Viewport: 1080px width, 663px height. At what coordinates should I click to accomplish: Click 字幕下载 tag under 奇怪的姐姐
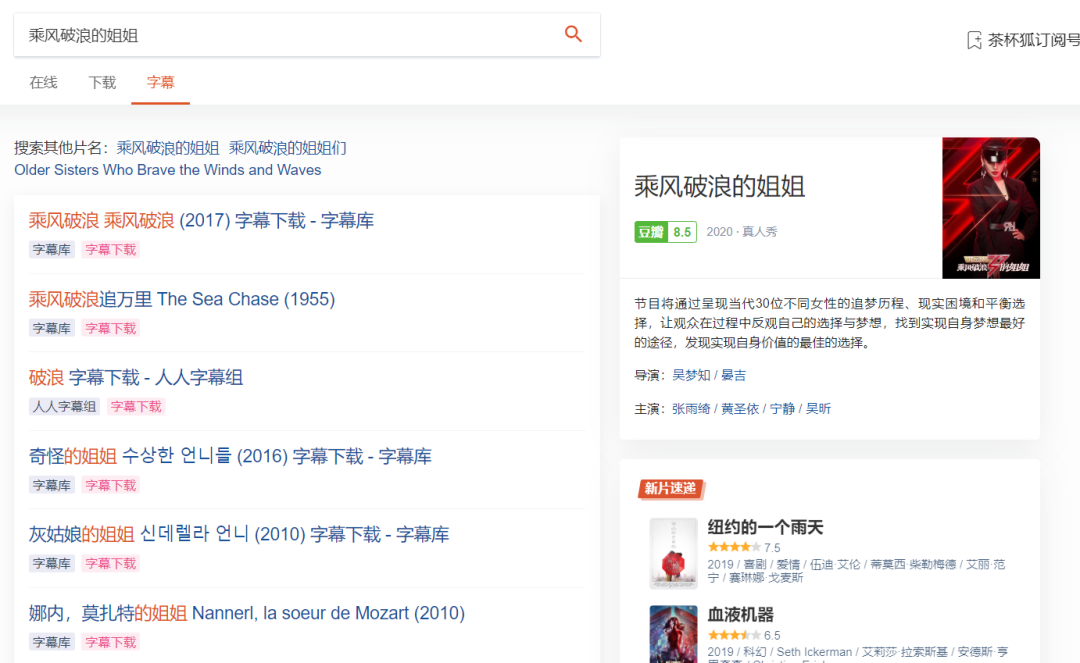click(111, 485)
